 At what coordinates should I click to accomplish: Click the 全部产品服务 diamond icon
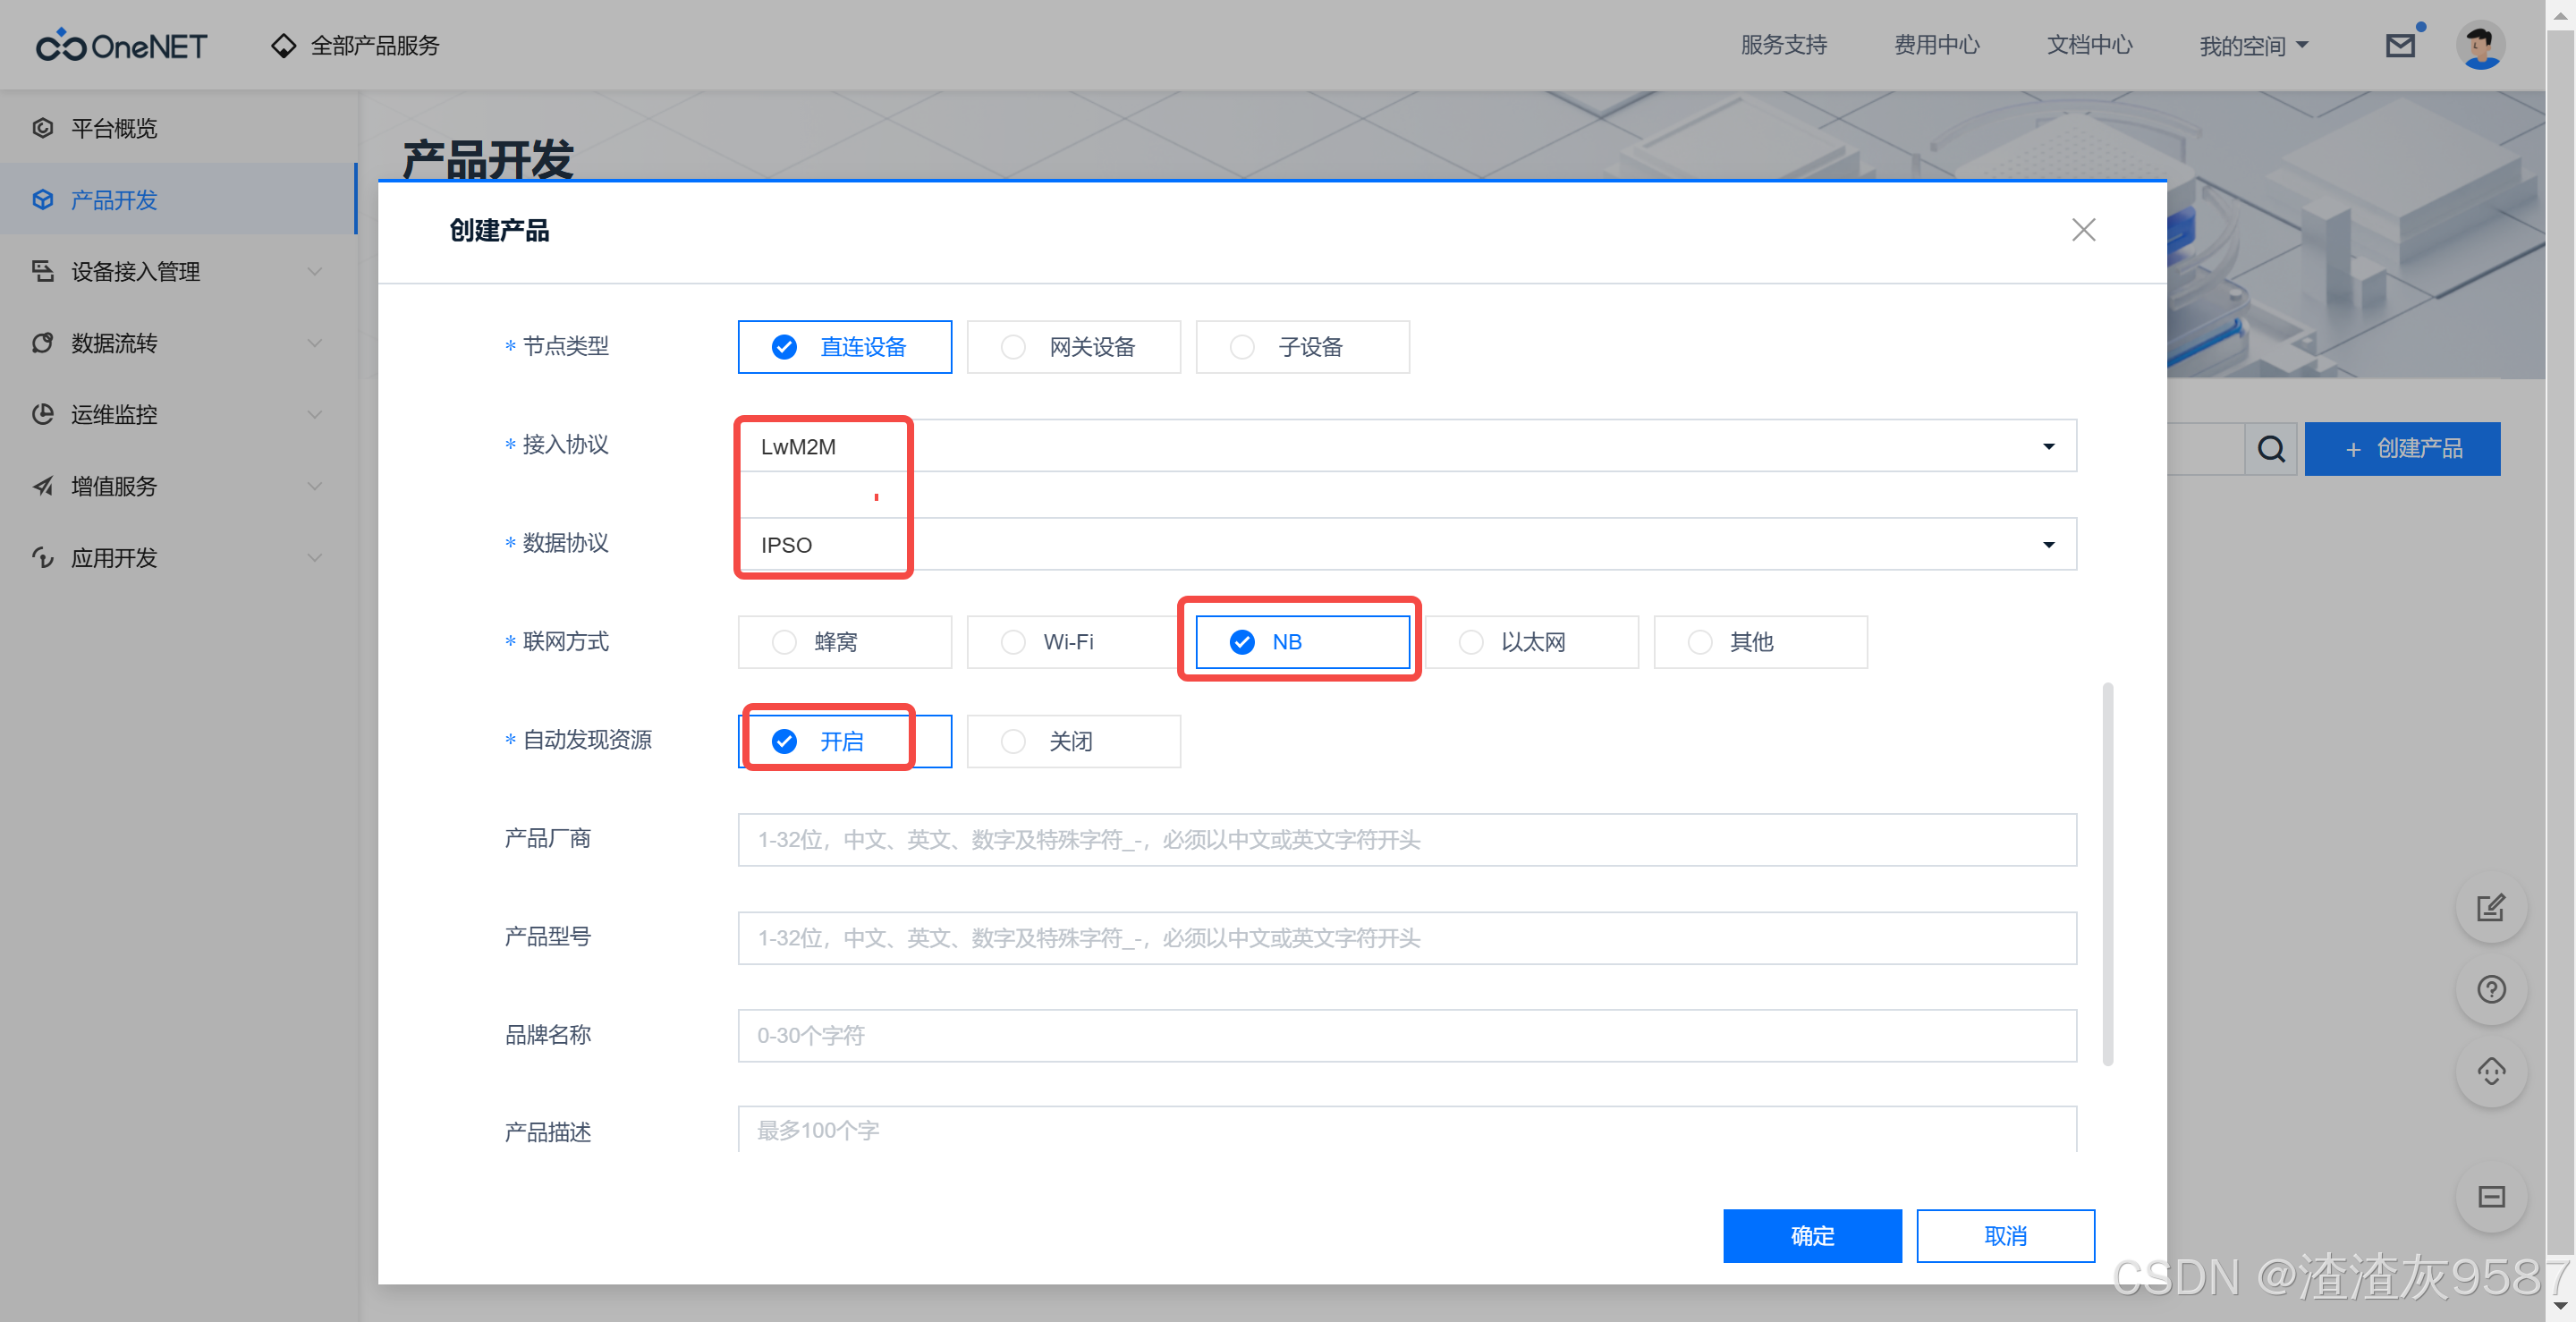click(284, 46)
